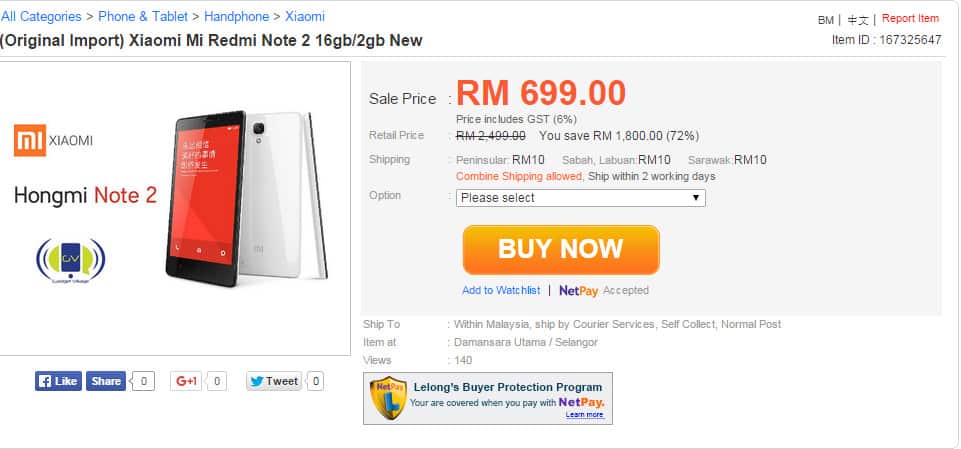Click the Xiaomi MI orange logo

(x=29, y=141)
